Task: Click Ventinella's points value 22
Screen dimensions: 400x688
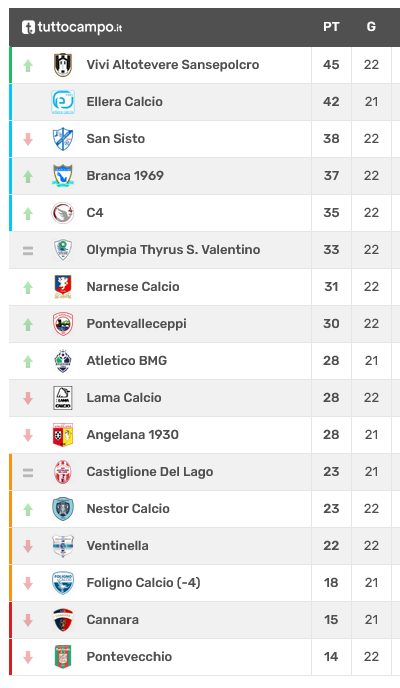Action: 331,546
